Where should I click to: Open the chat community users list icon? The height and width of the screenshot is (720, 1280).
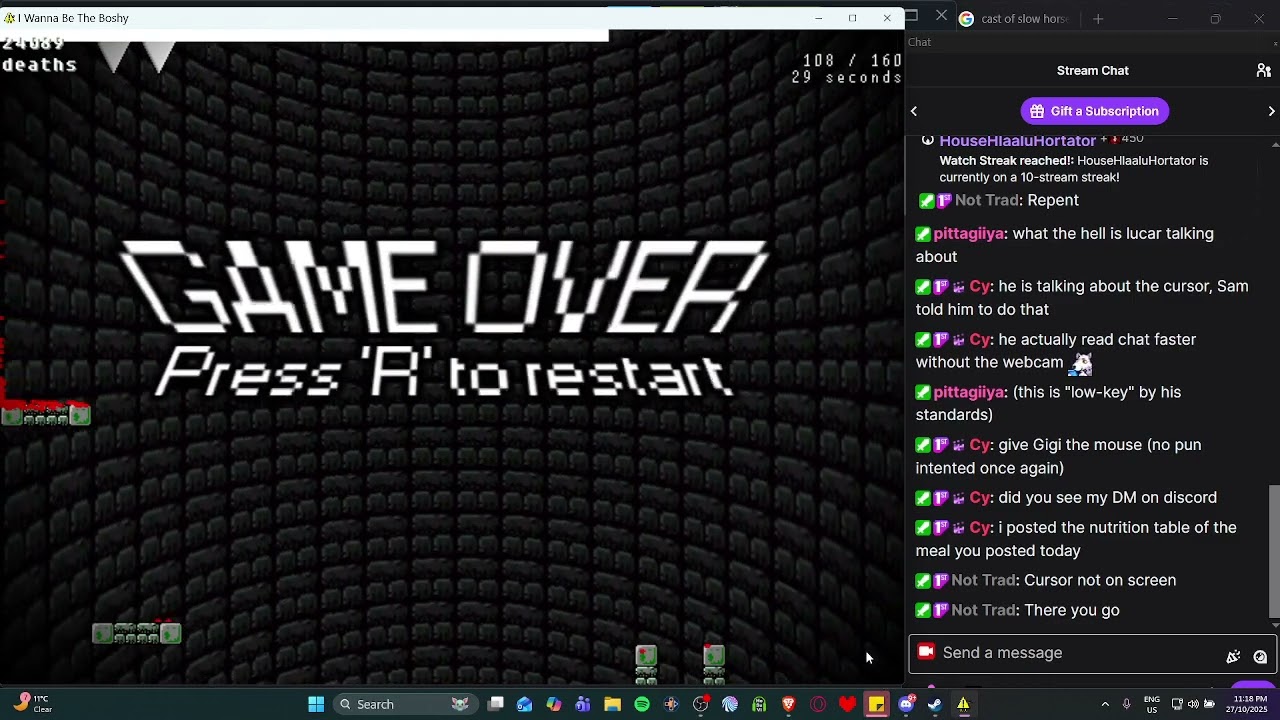[1263, 71]
